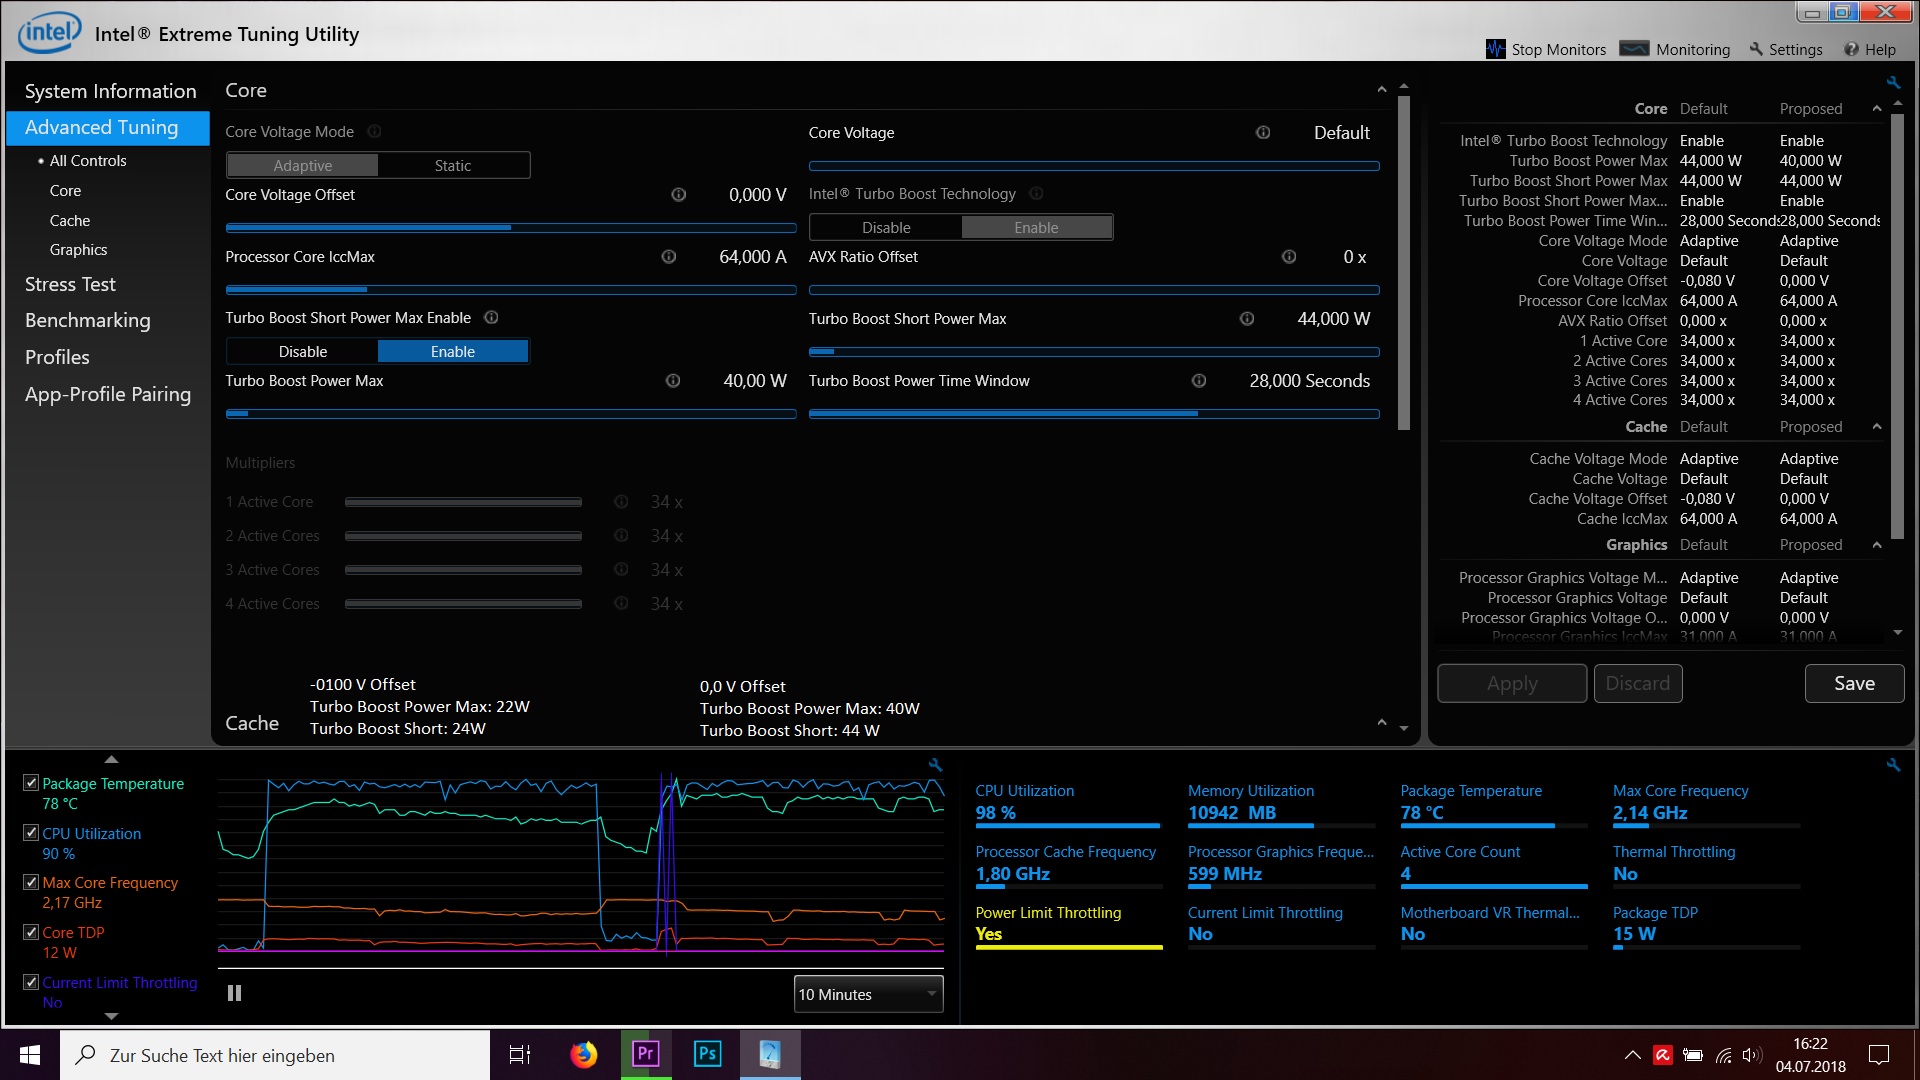1920x1080 pixels.
Task: Open Firefox from the taskbar
Action: tap(583, 1054)
